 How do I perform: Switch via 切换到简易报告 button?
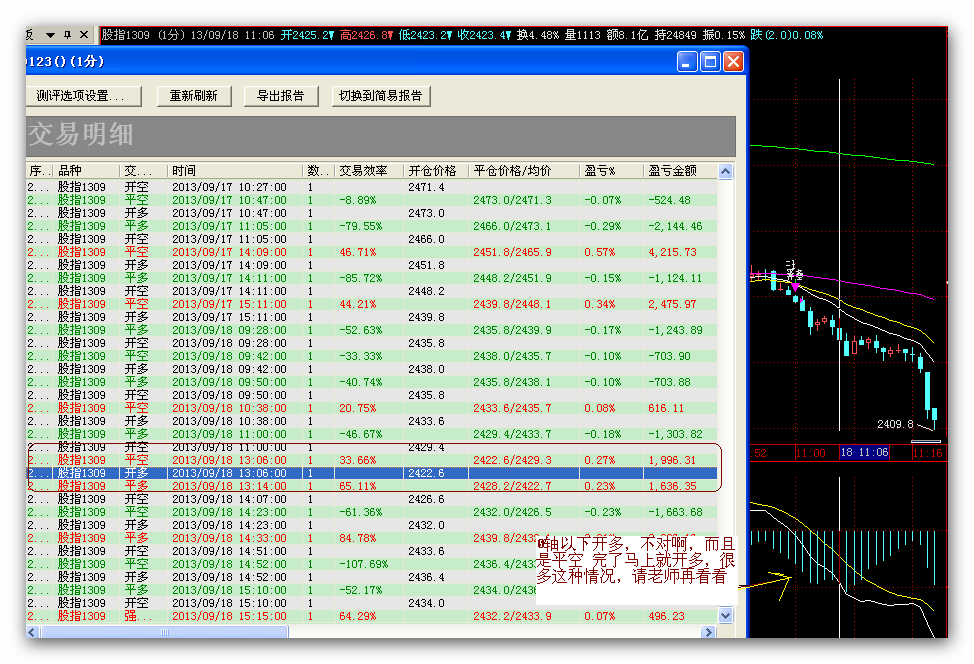[380, 96]
